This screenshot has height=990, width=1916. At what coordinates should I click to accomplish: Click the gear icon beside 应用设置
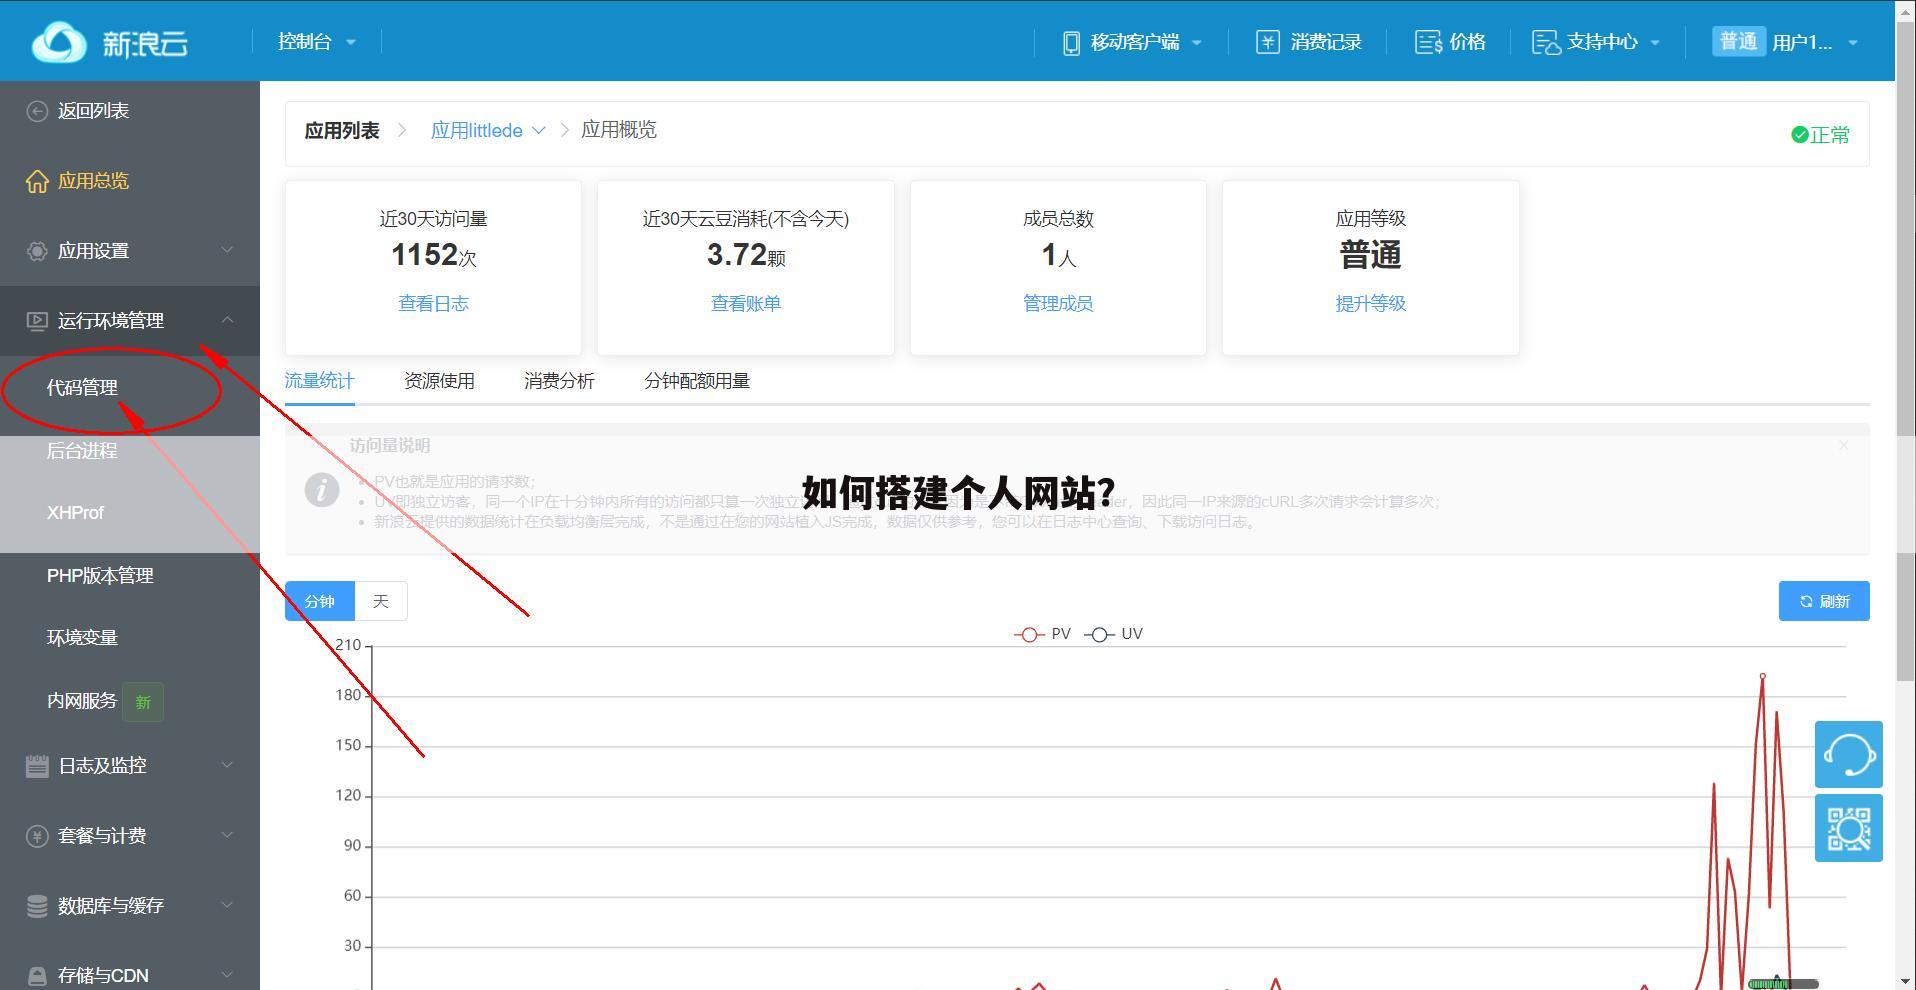tap(37, 251)
